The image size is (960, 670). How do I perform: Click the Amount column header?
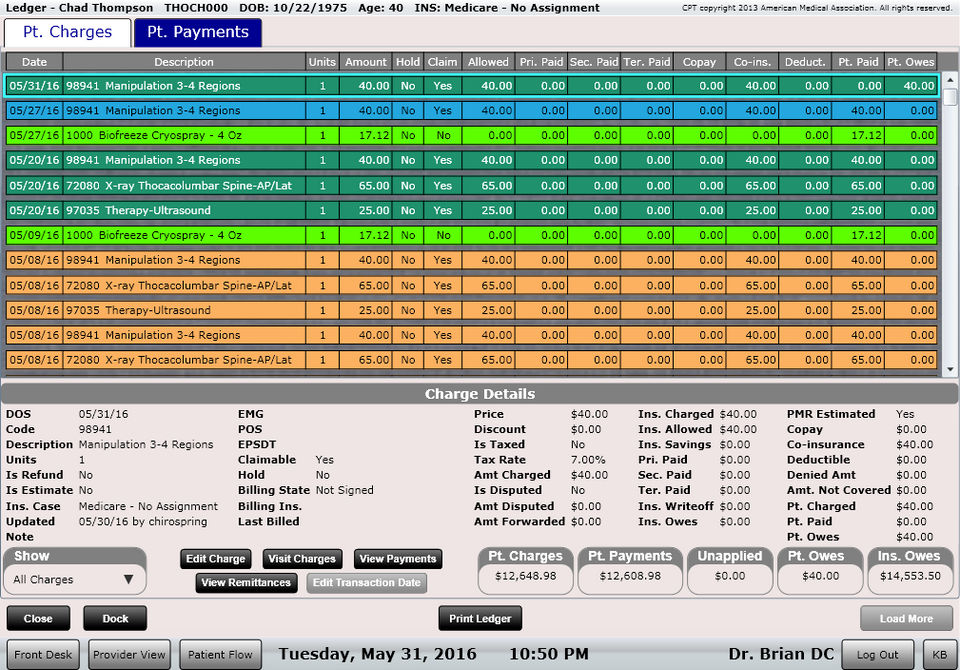point(366,62)
